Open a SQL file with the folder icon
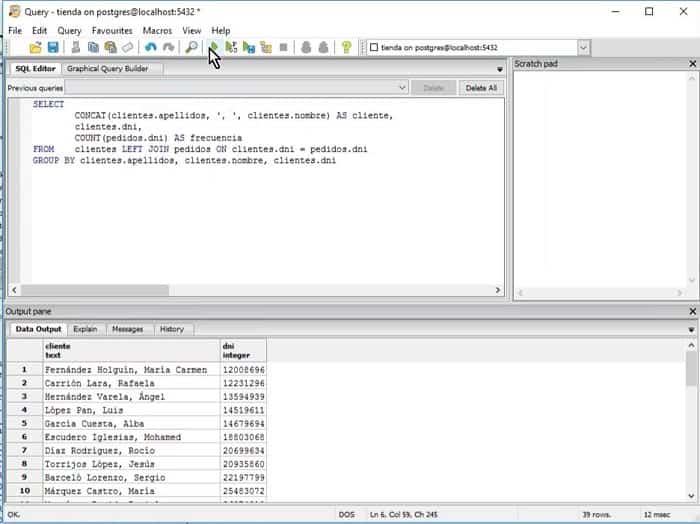 (36, 47)
